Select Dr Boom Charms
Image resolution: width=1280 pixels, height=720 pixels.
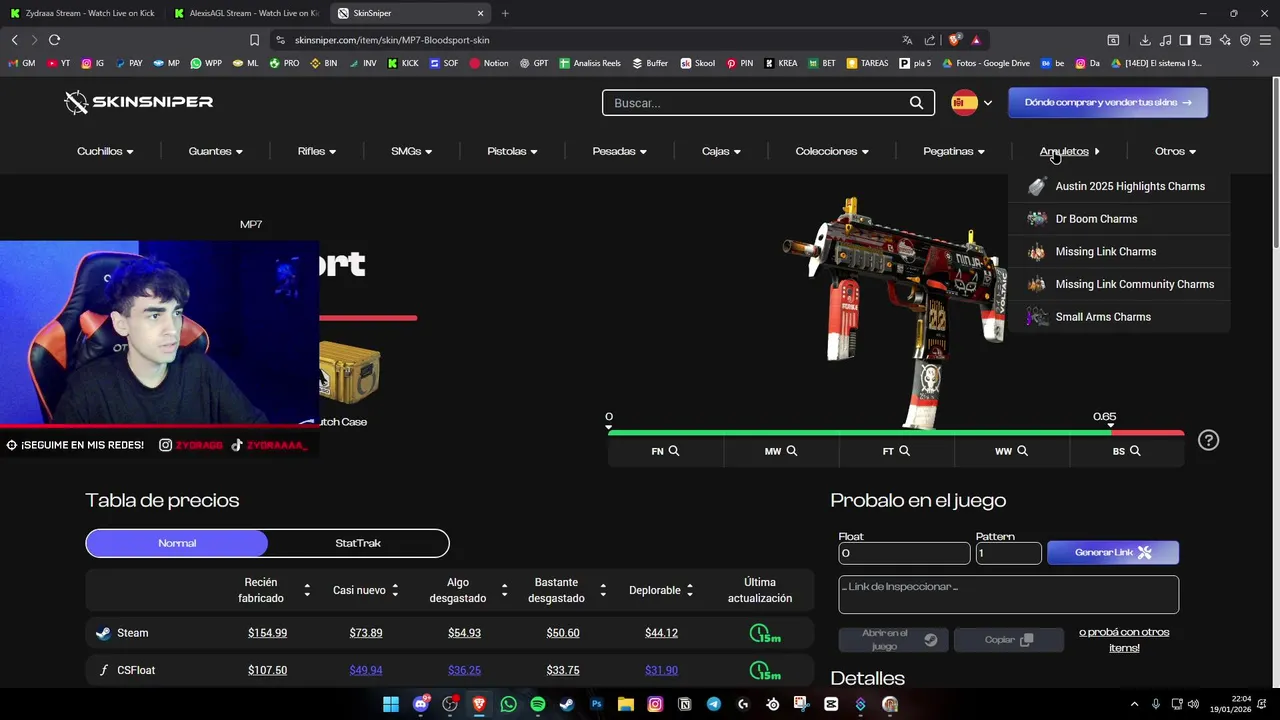coord(1119,219)
